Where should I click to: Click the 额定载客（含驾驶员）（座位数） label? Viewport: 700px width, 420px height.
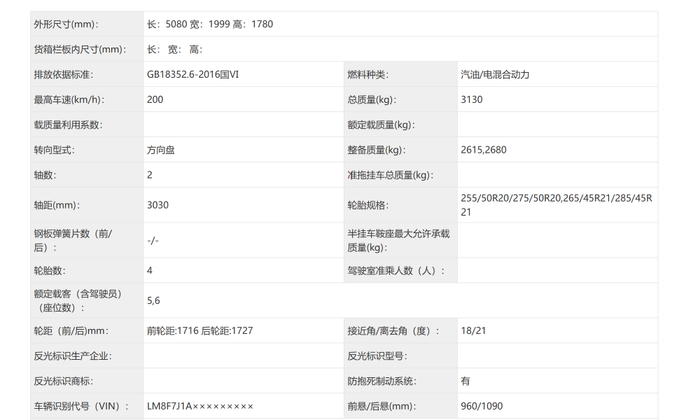tap(78, 301)
